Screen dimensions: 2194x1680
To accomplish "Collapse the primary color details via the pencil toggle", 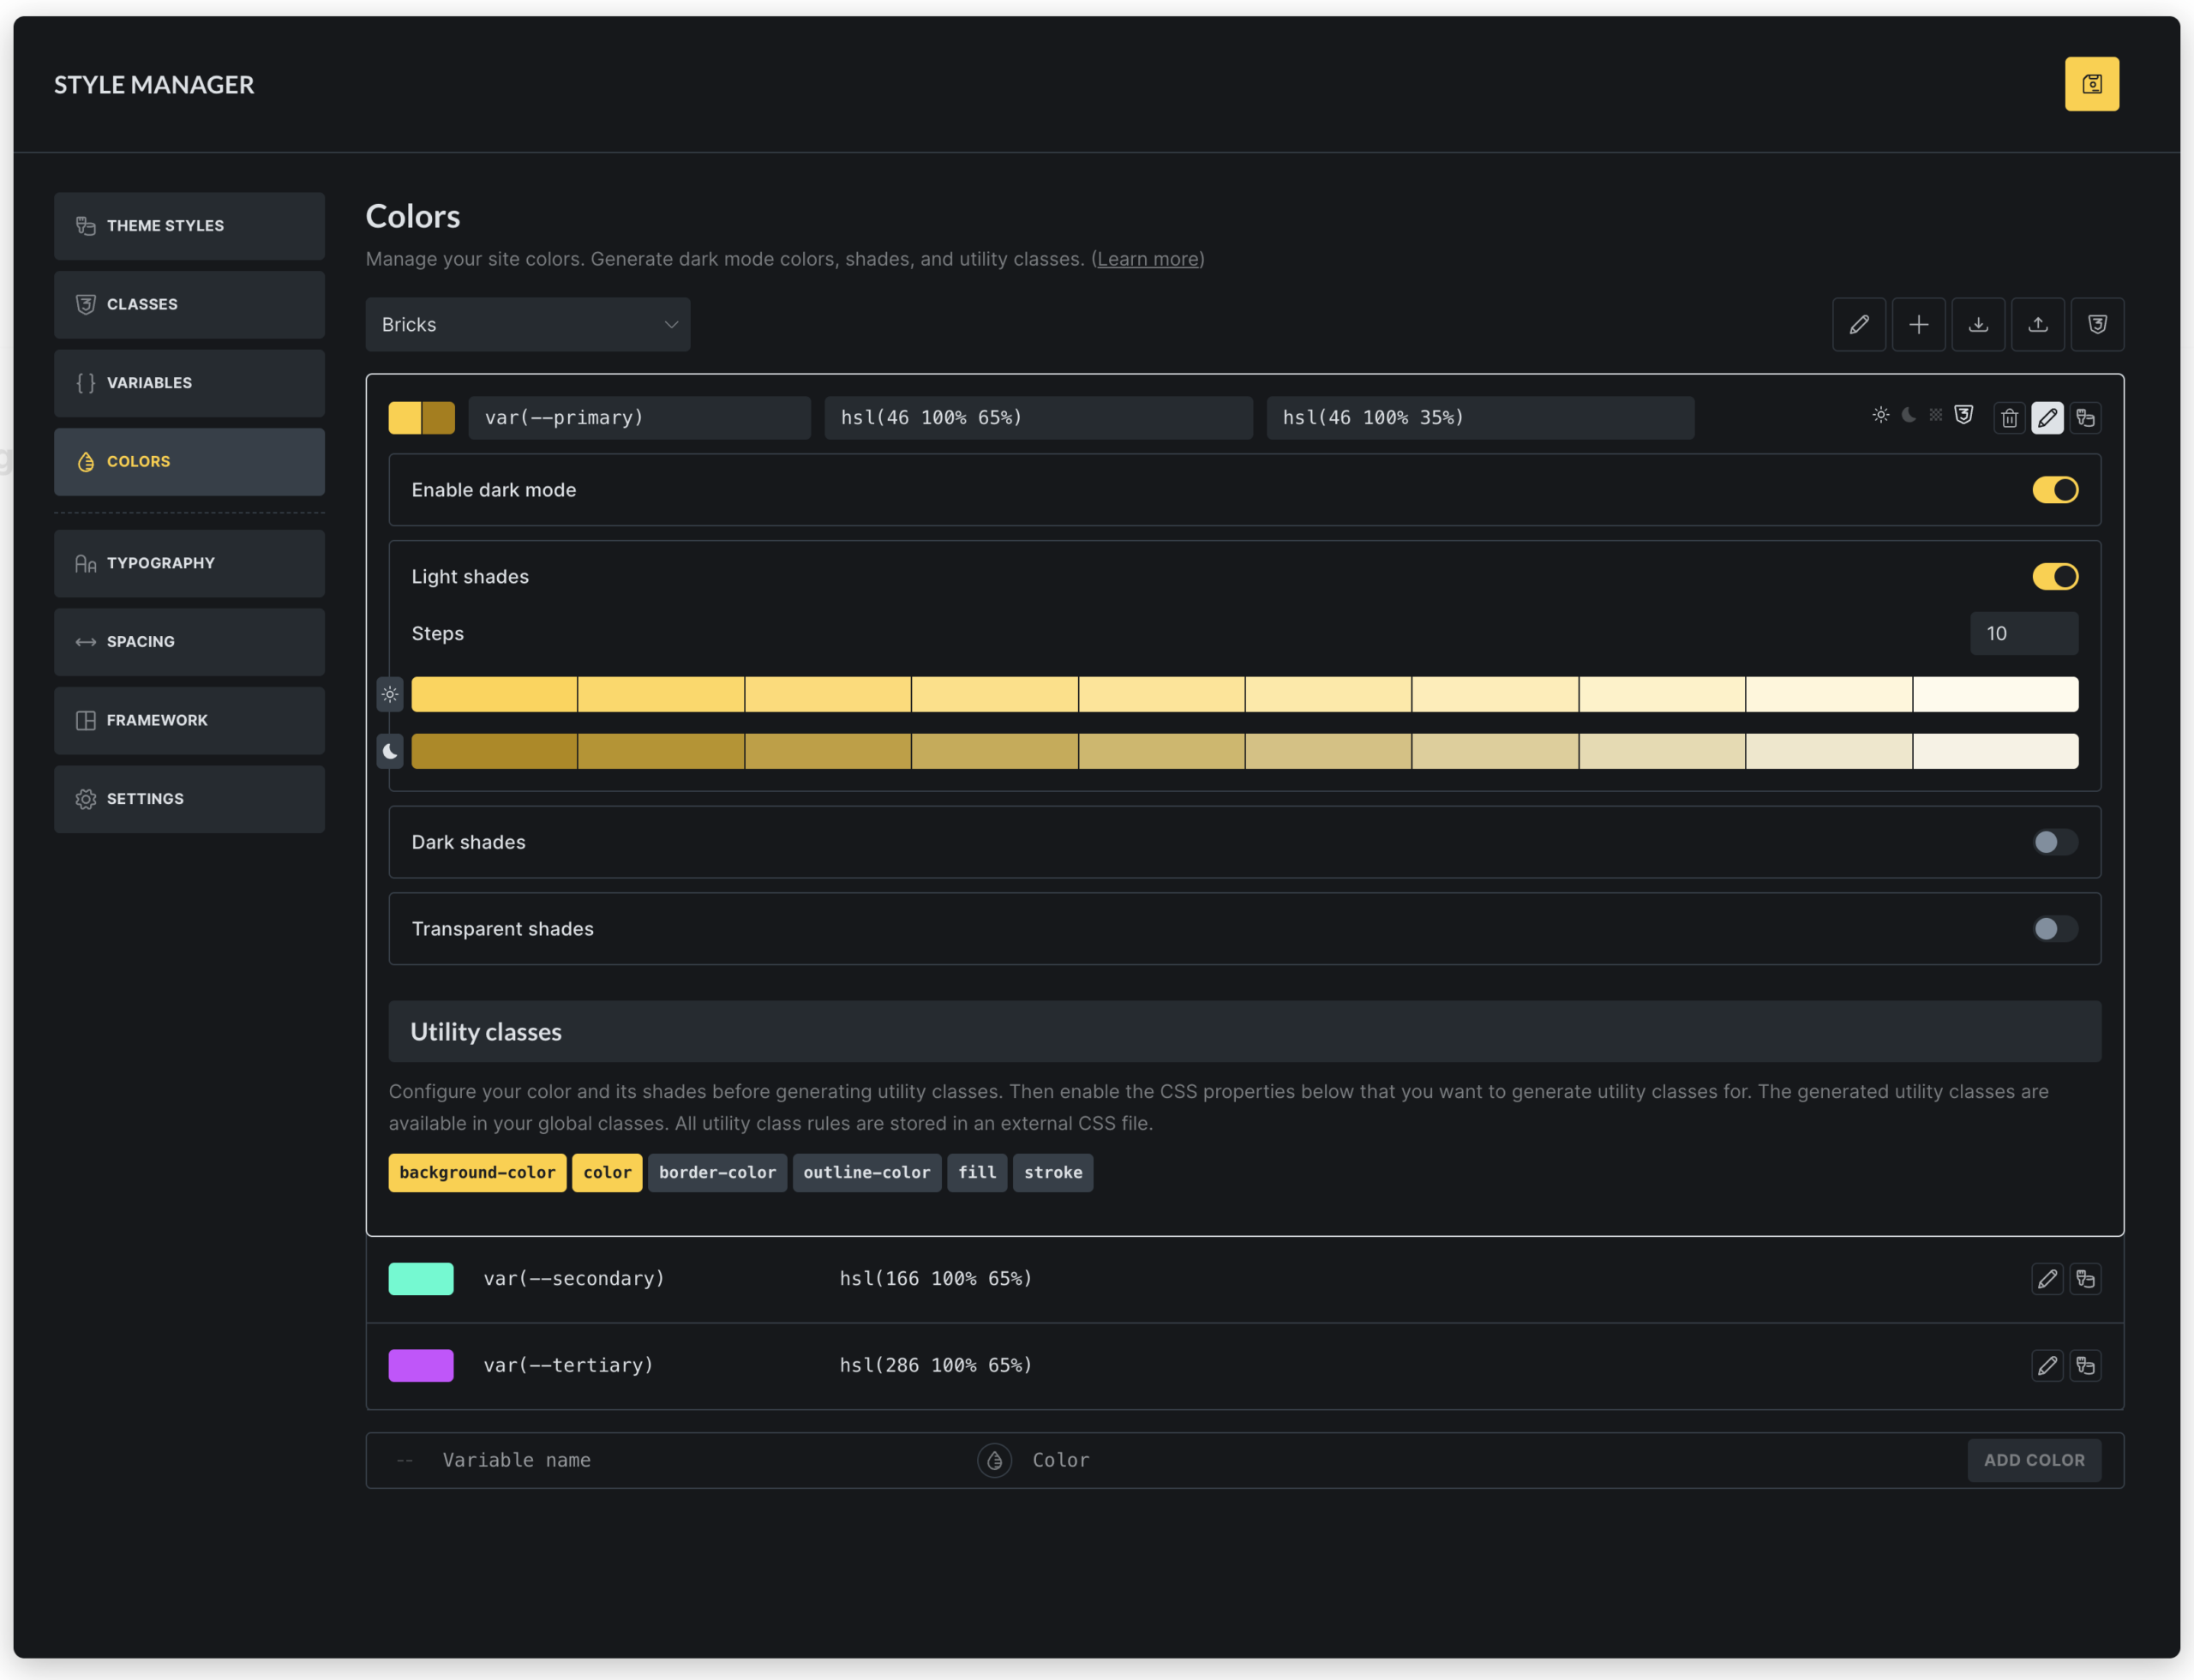I will [x=2047, y=417].
